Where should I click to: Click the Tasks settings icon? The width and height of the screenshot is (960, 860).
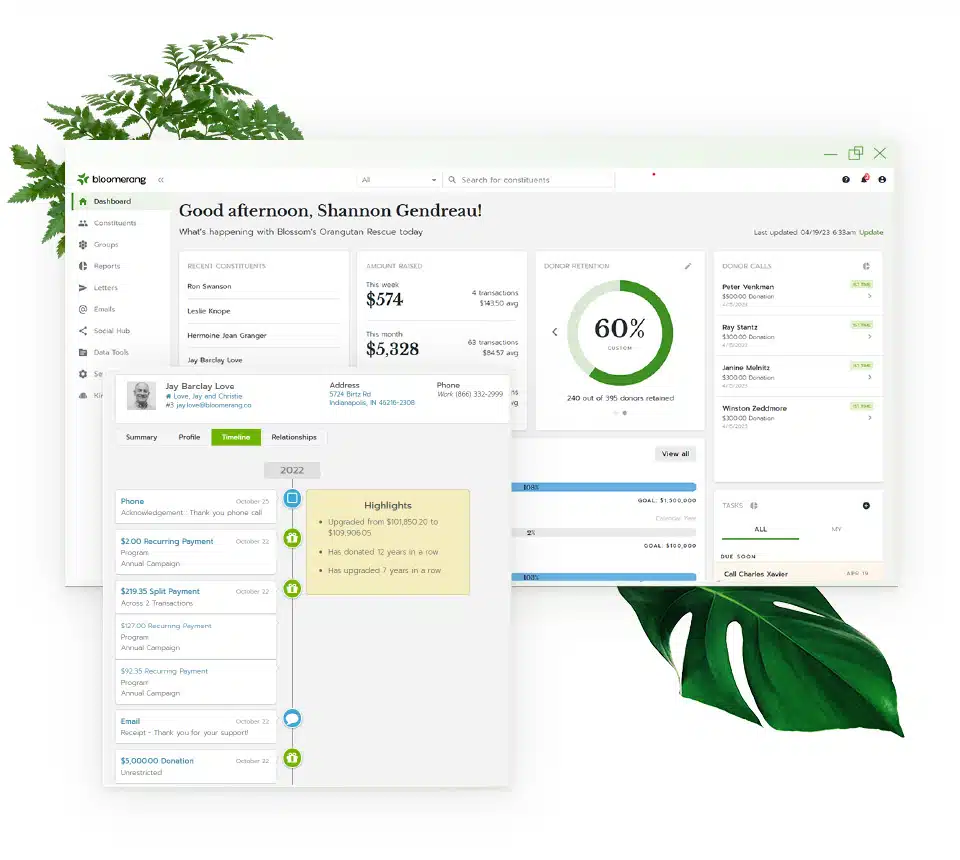[x=754, y=506]
